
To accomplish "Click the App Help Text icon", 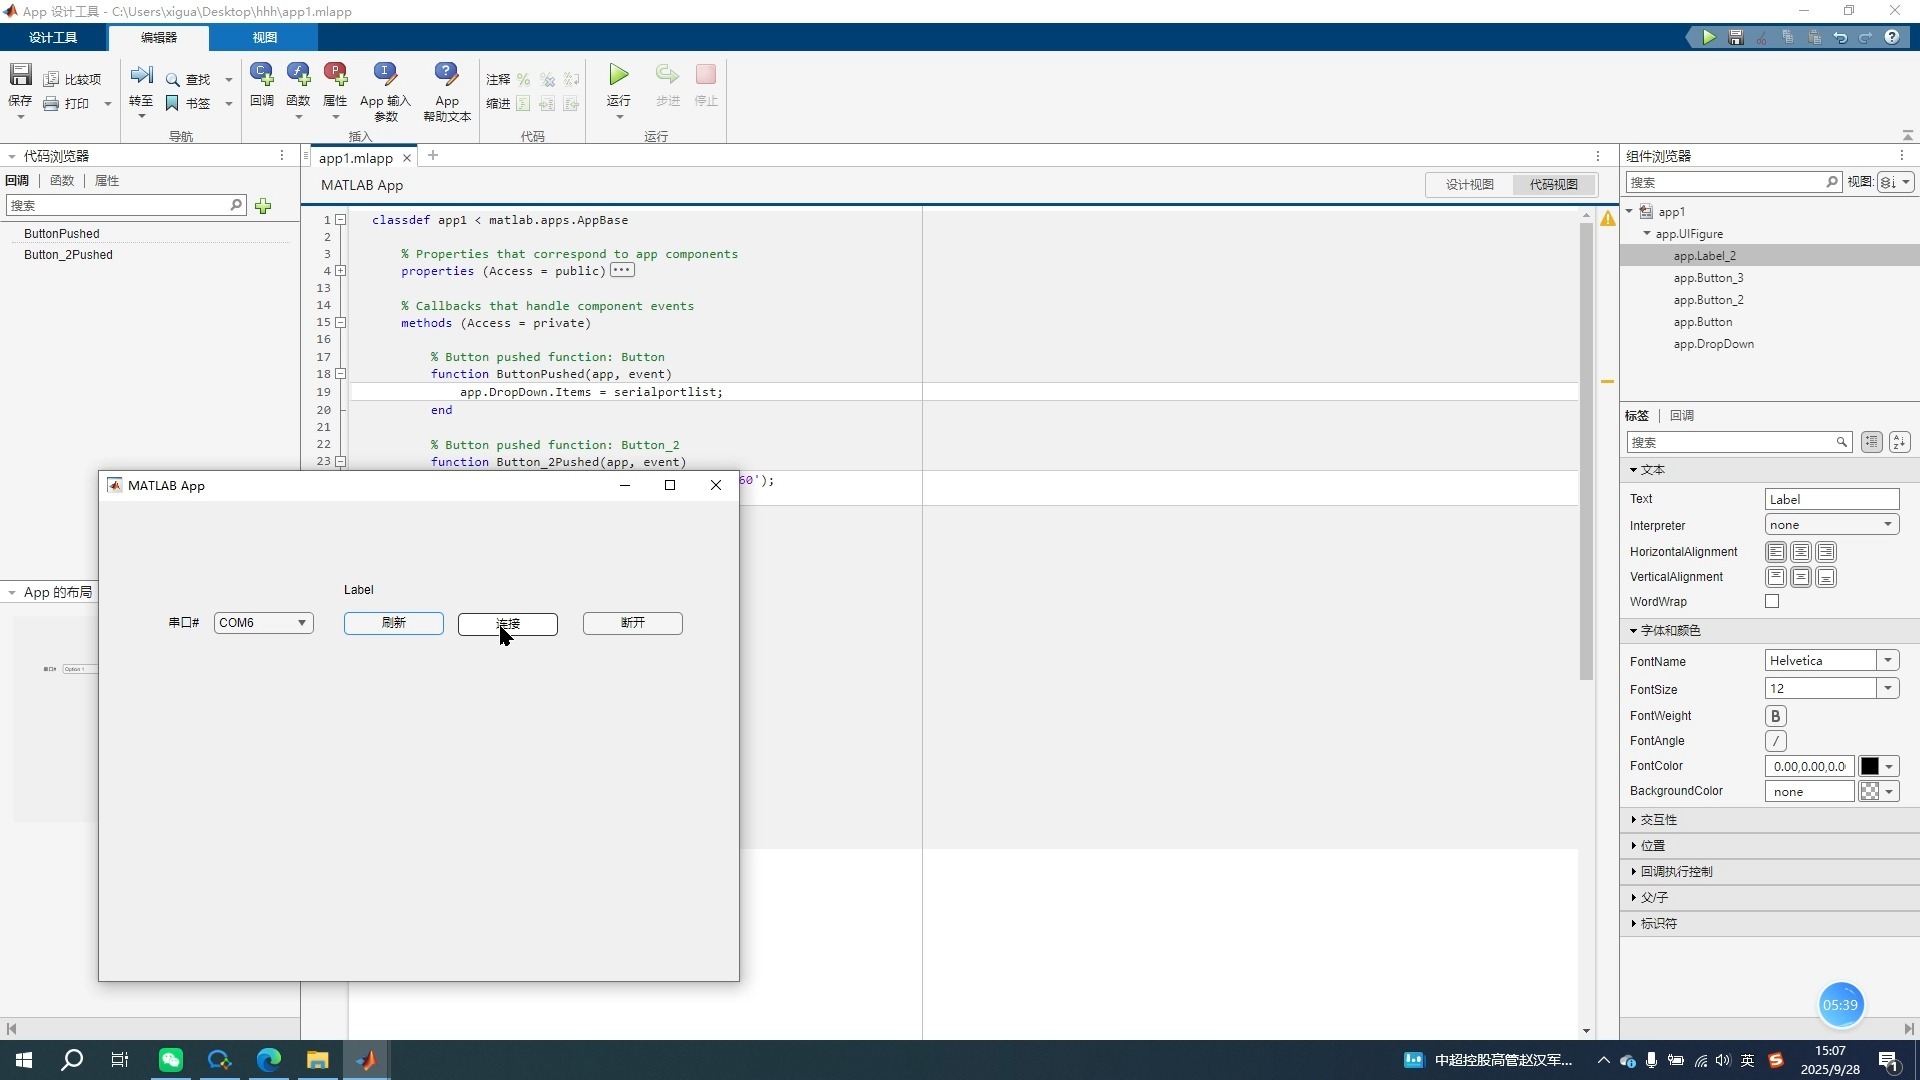I will [x=446, y=75].
